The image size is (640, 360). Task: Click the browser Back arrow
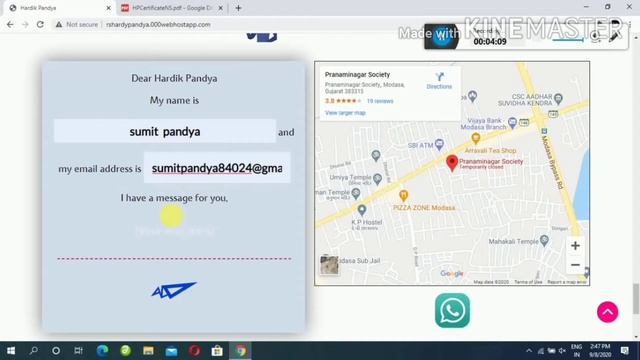(x=10, y=24)
